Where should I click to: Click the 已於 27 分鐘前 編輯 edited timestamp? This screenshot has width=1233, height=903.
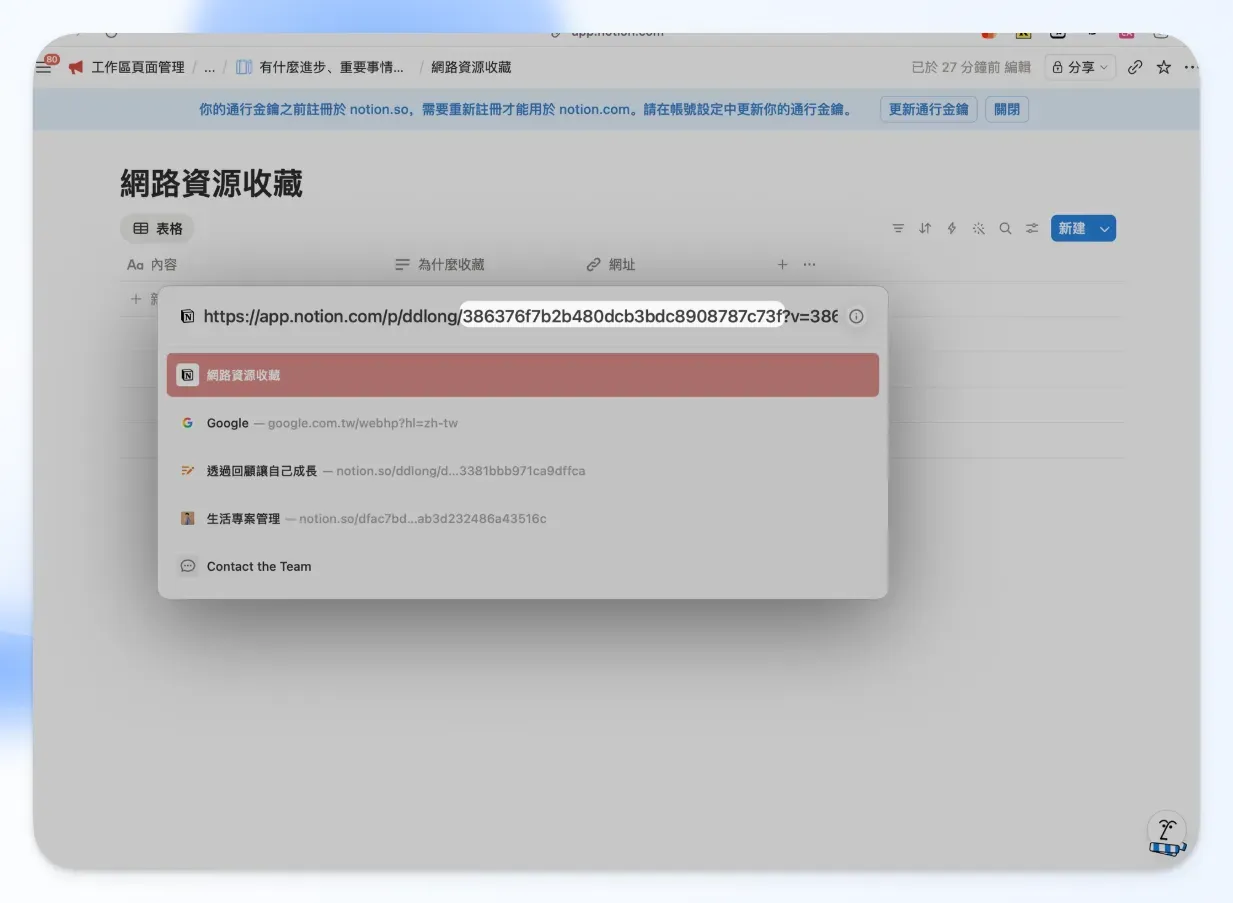point(971,67)
